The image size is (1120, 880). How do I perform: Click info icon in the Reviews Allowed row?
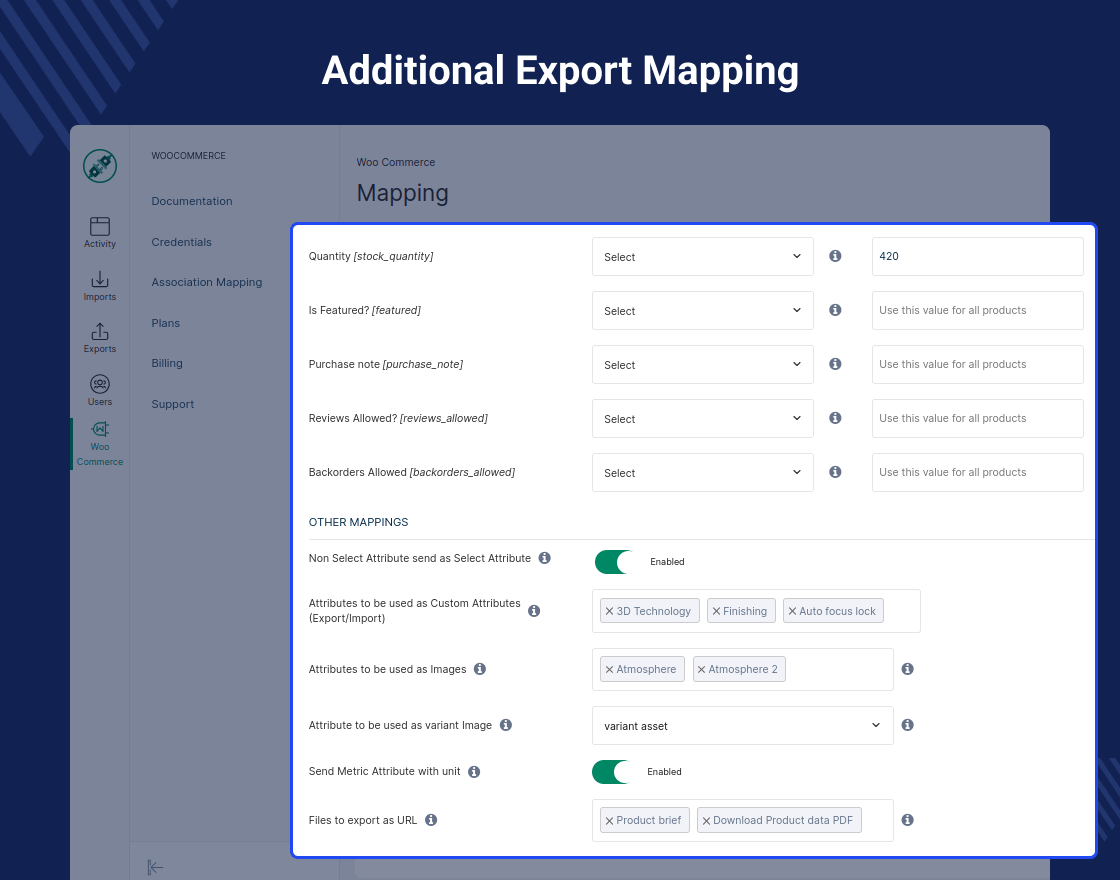point(835,418)
